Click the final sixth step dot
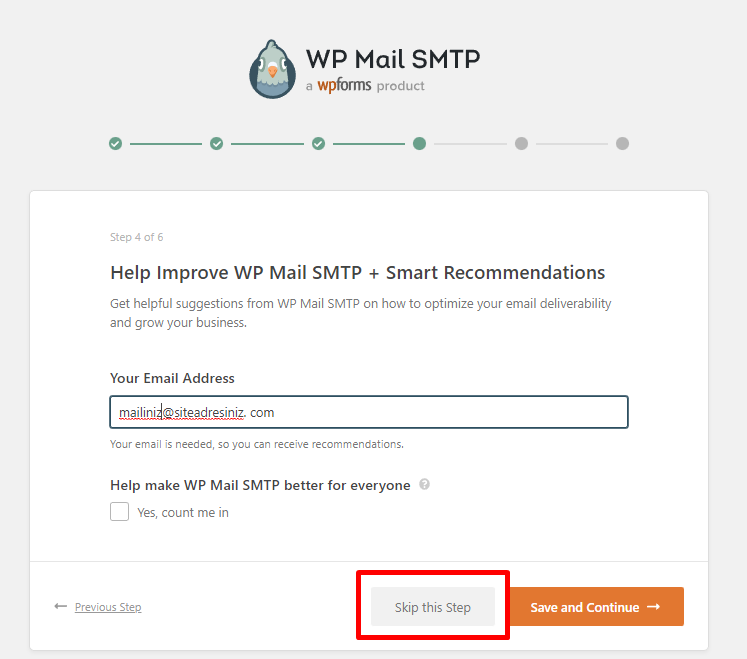 (x=622, y=144)
